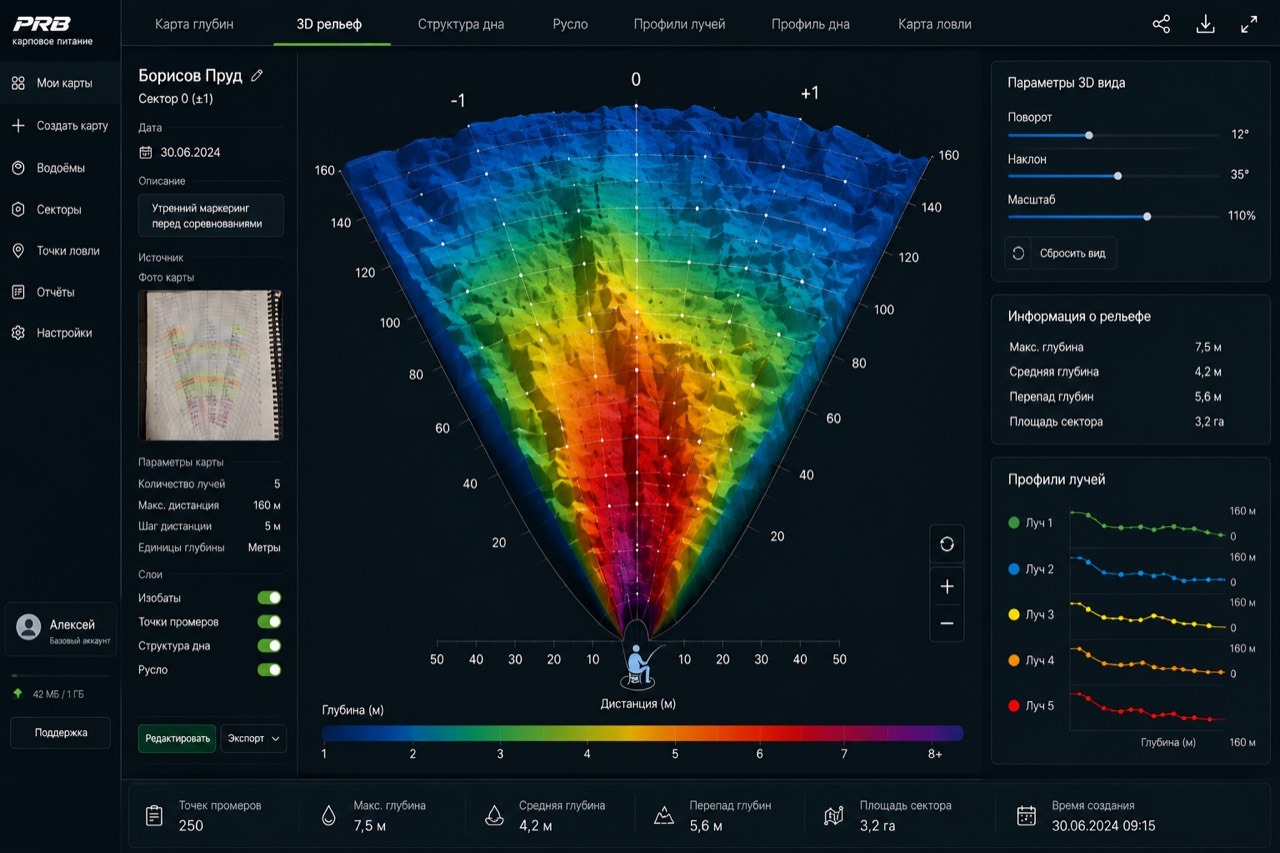Open the Русло tab
Image resolution: width=1280 pixels, height=853 pixels.
pyautogui.click(x=570, y=24)
